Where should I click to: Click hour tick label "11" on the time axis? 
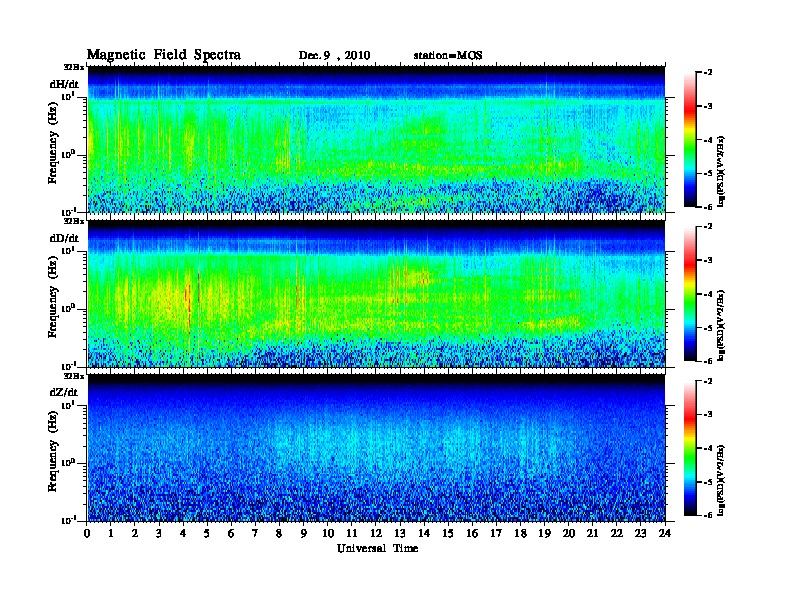coord(352,534)
